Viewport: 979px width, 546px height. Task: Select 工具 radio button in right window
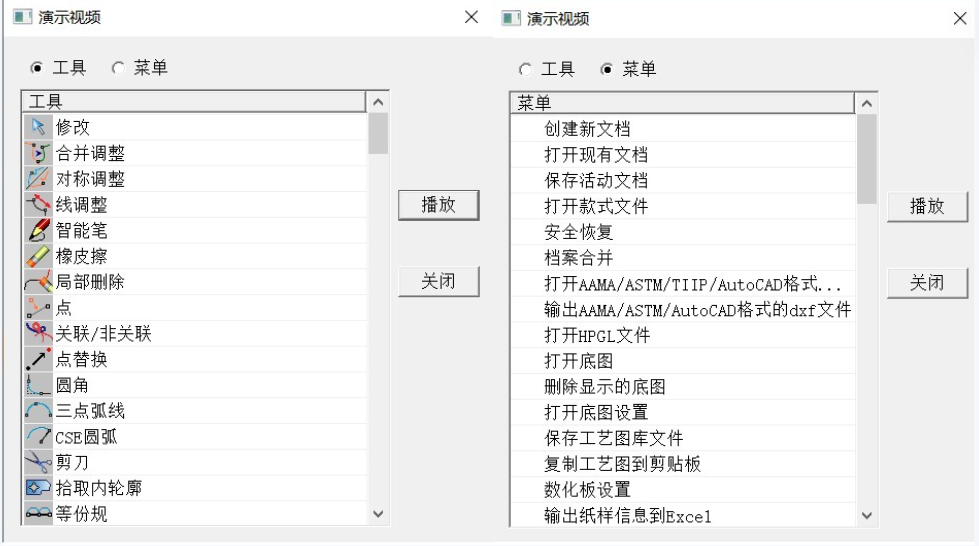[525, 69]
